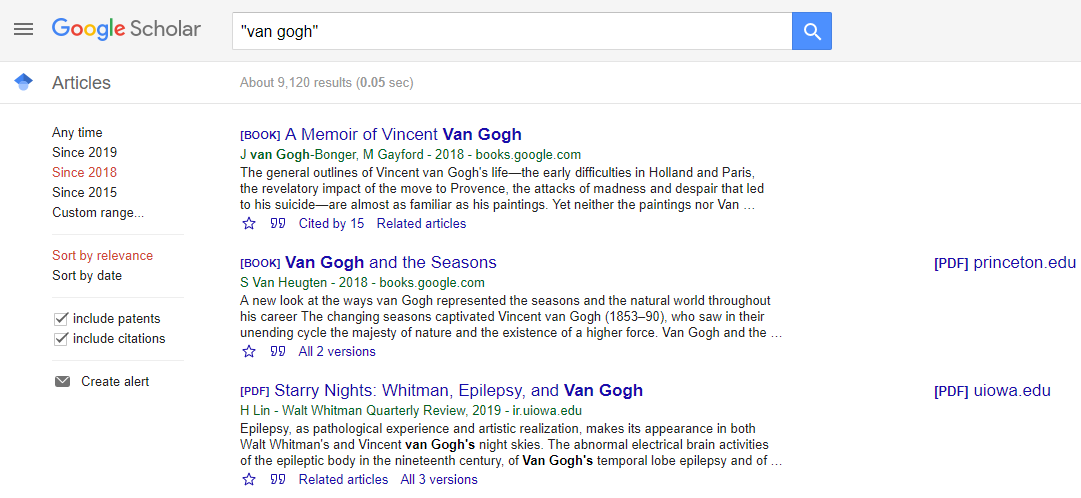Select the Any time filter

click(x=77, y=132)
